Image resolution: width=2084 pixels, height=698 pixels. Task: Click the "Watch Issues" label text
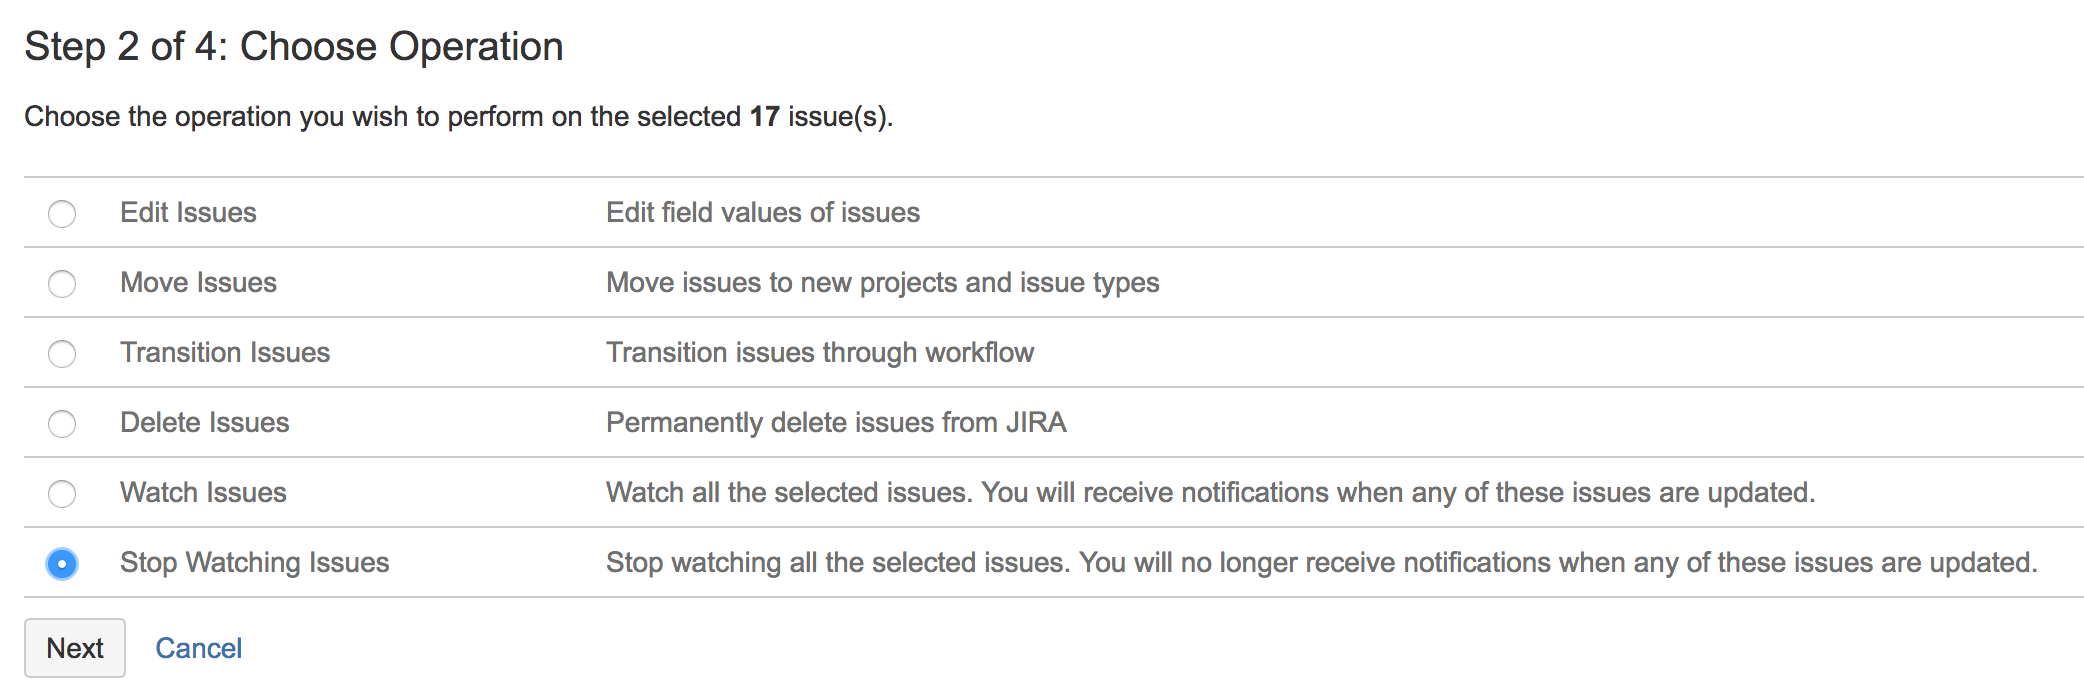pos(203,493)
